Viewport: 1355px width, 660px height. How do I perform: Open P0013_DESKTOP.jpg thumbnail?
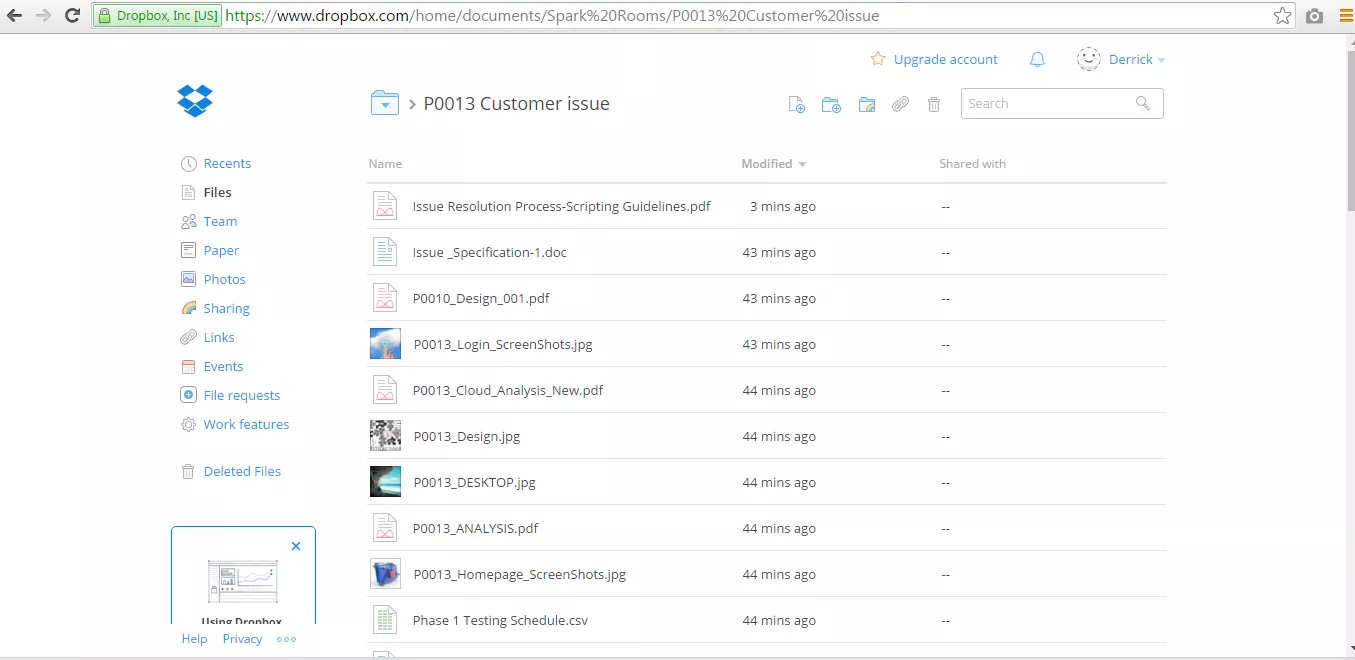click(x=385, y=482)
